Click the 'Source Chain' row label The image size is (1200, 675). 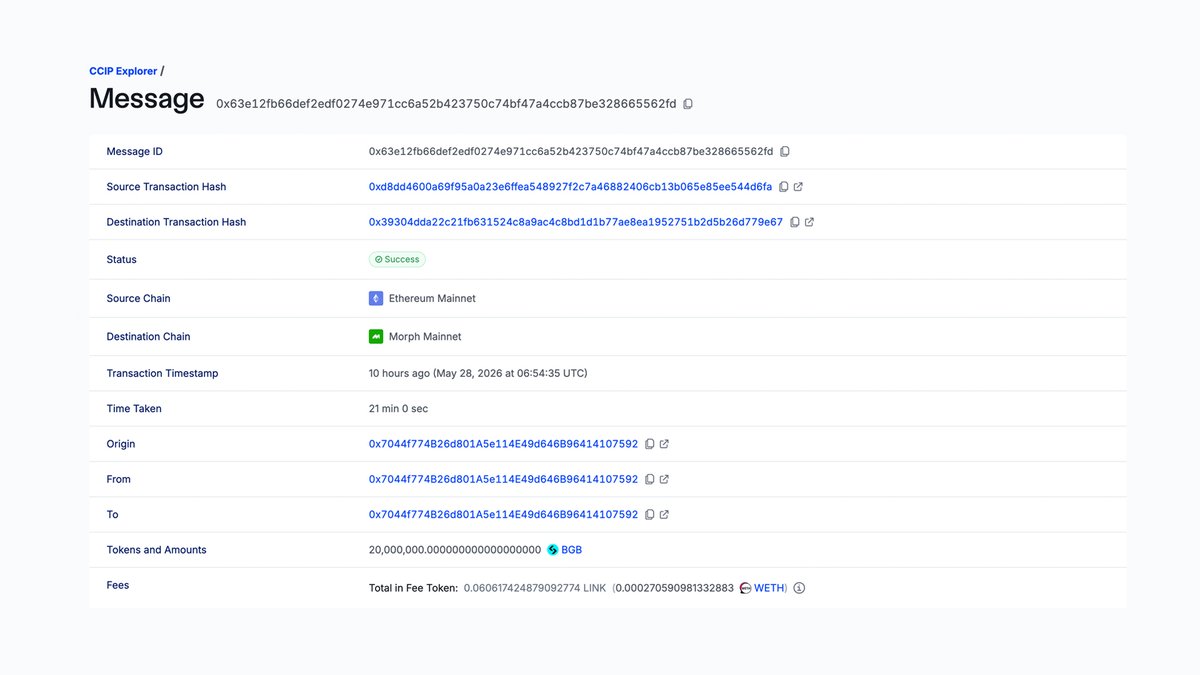(x=138, y=298)
